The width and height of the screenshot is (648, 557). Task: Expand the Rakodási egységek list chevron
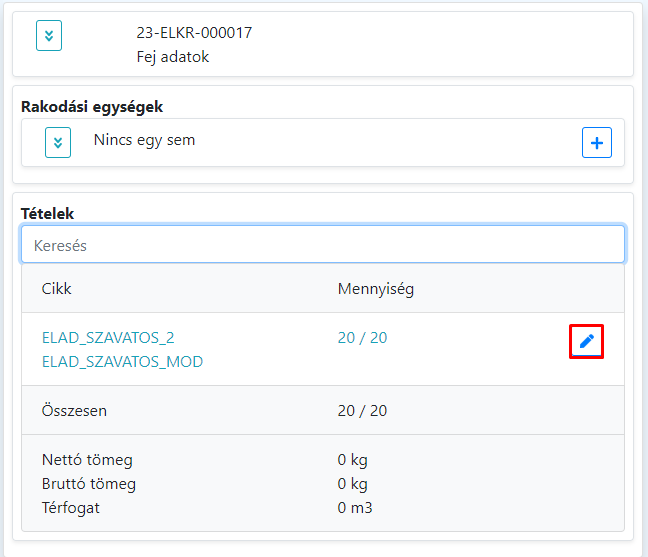pyautogui.click(x=58, y=143)
